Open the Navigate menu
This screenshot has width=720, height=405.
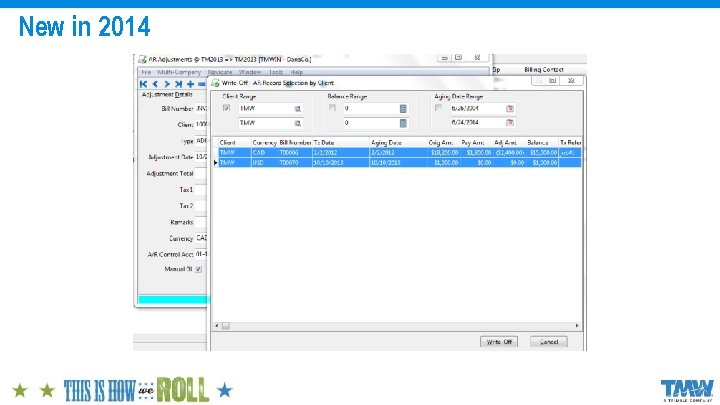point(220,72)
